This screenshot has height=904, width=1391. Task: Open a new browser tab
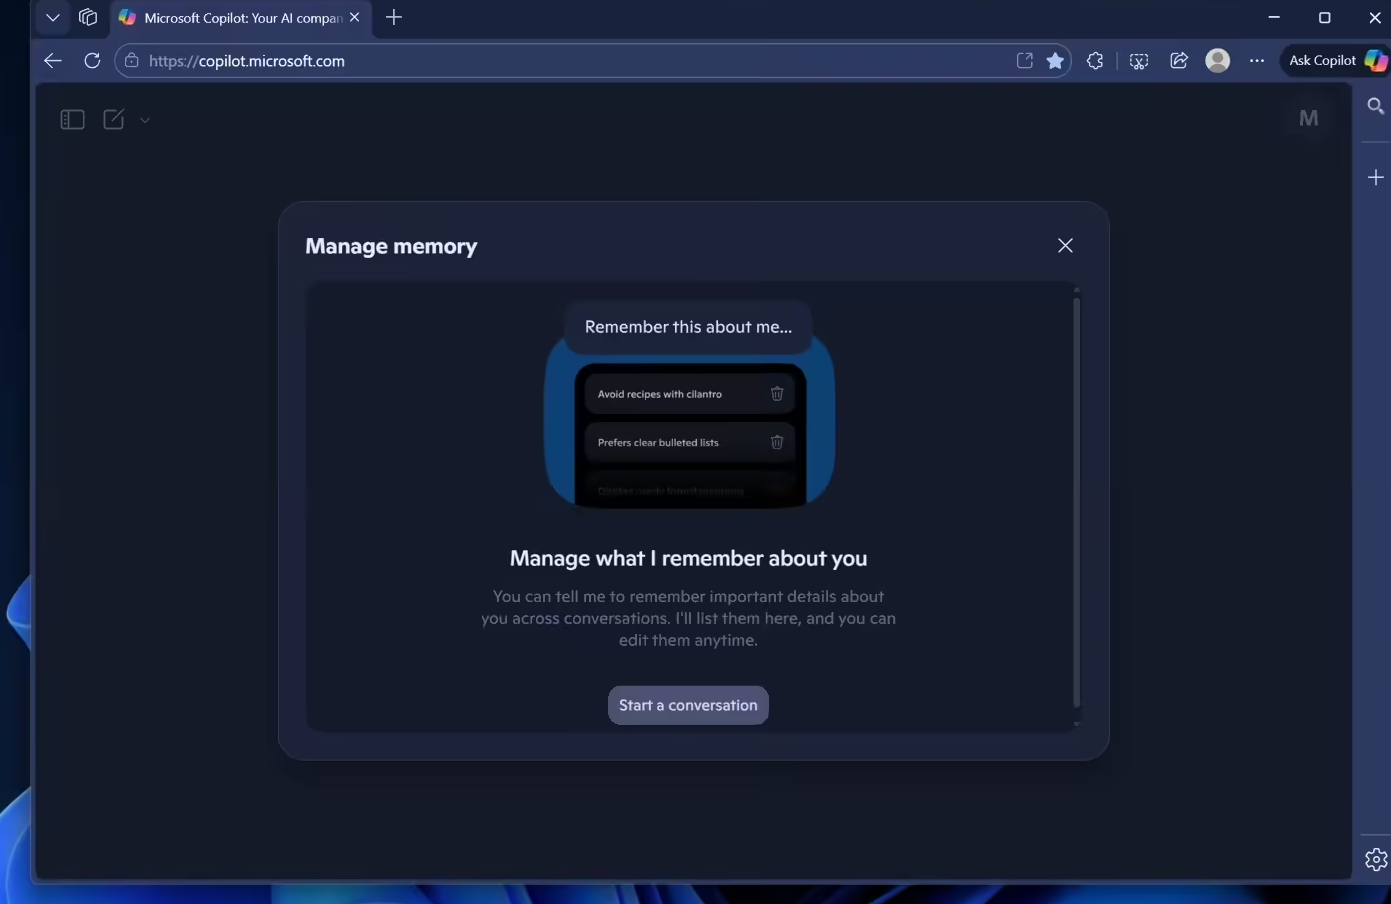[x=394, y=17]
